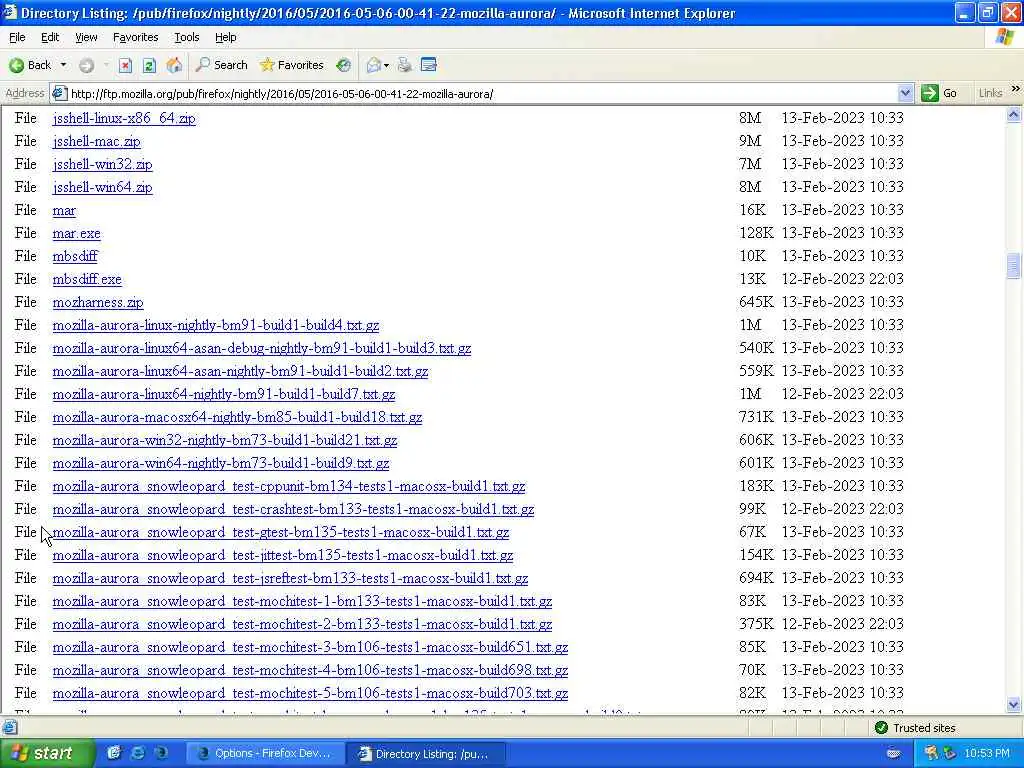Go to Home page icon
Viewport: 1024px width, 768px height.
point(174,65)
